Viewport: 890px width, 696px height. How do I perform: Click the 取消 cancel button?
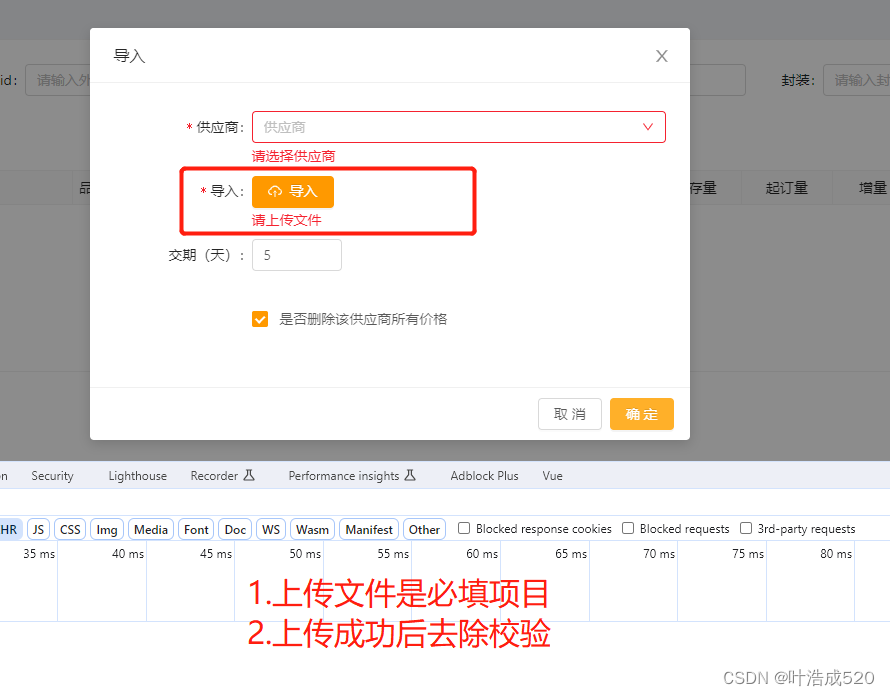(570, 413)
